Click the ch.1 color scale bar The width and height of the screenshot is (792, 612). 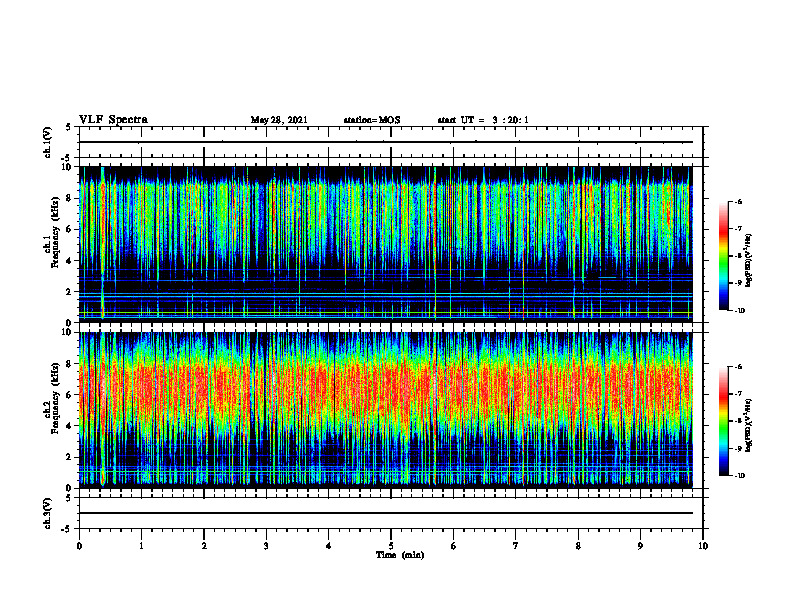[724, 256]
